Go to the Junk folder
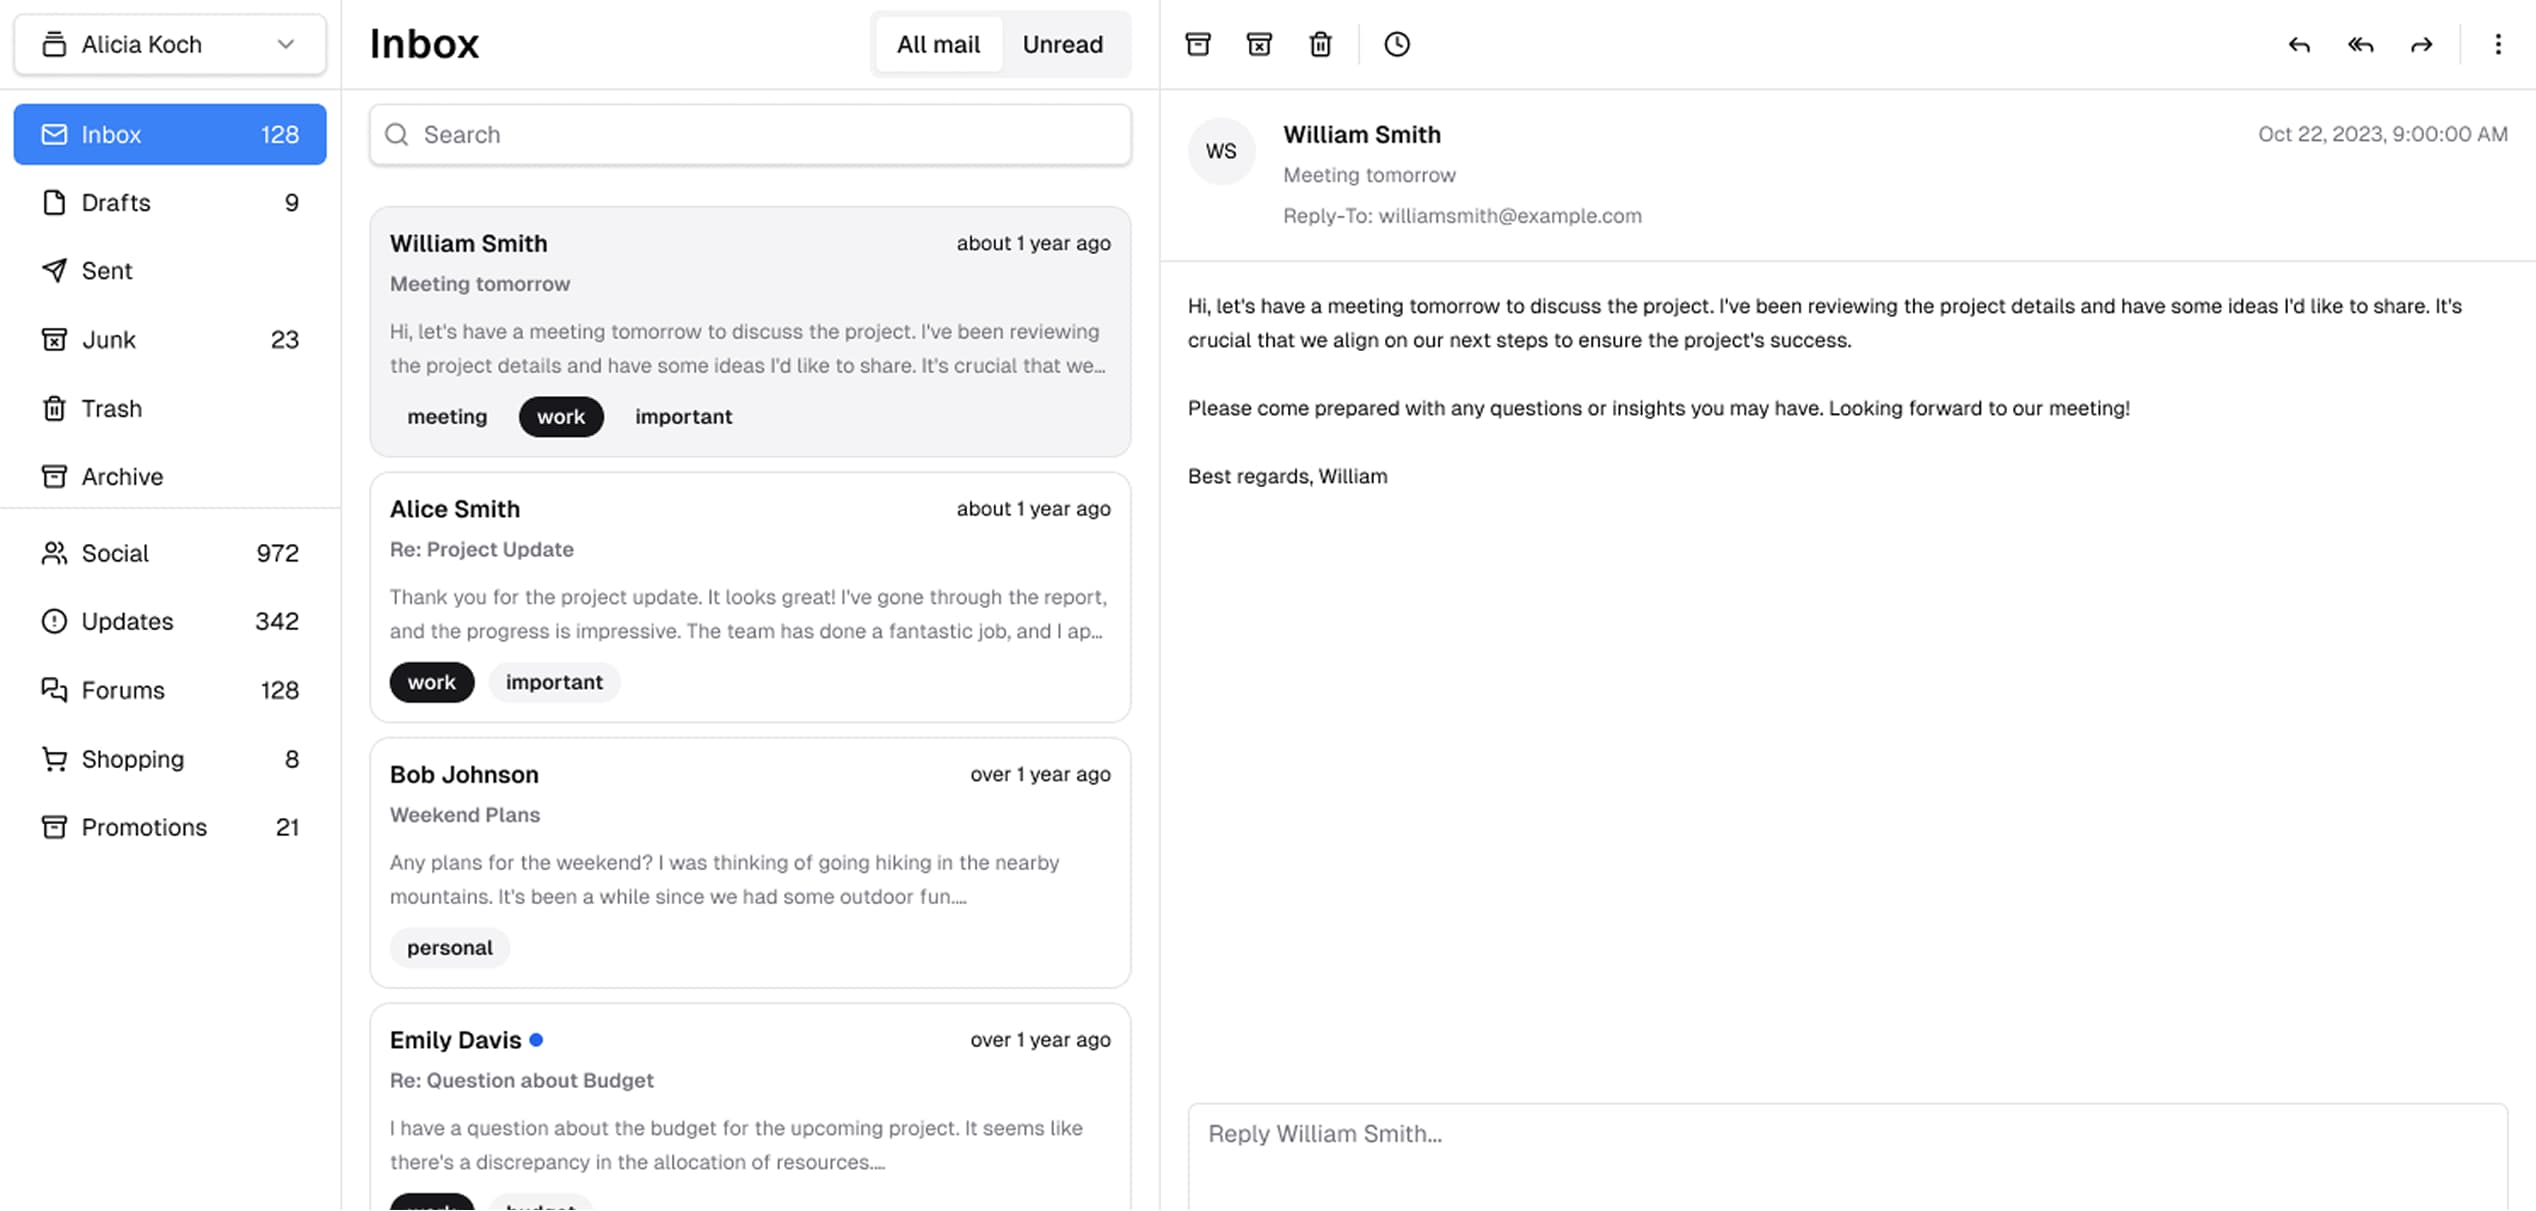Screen dimensions: 2536x1211 pyautogui.click(x=170, y=340)
